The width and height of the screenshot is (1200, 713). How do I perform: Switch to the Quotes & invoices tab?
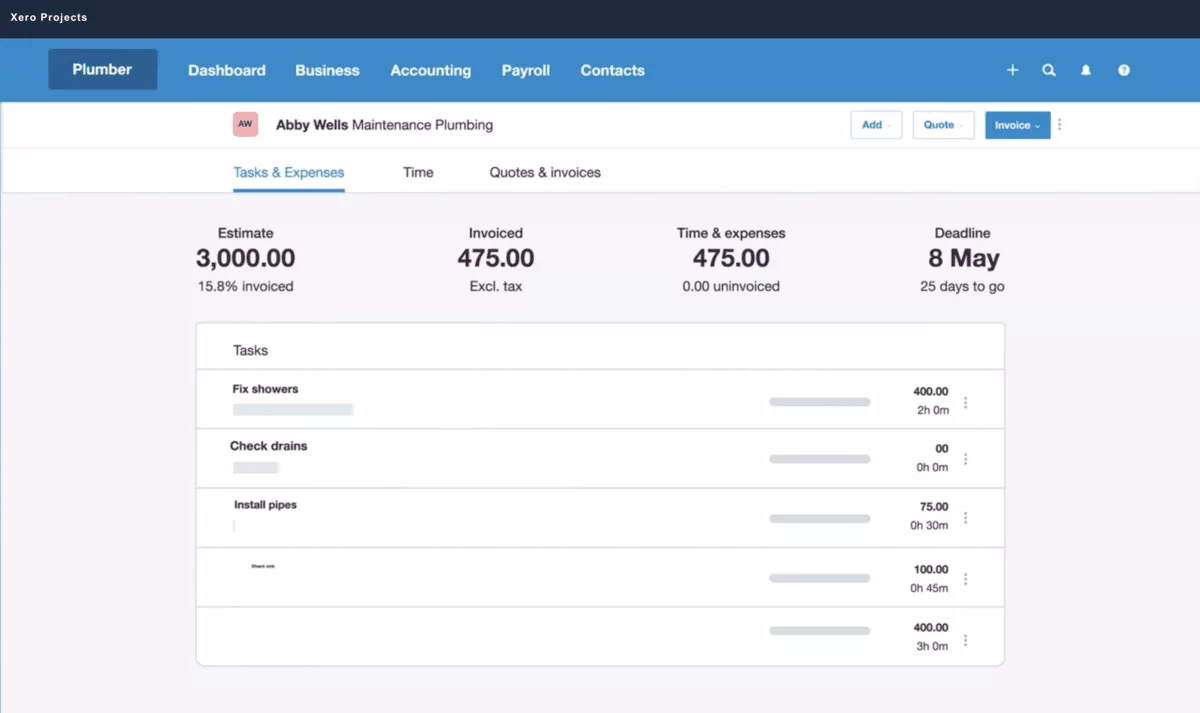click(544, 172)
